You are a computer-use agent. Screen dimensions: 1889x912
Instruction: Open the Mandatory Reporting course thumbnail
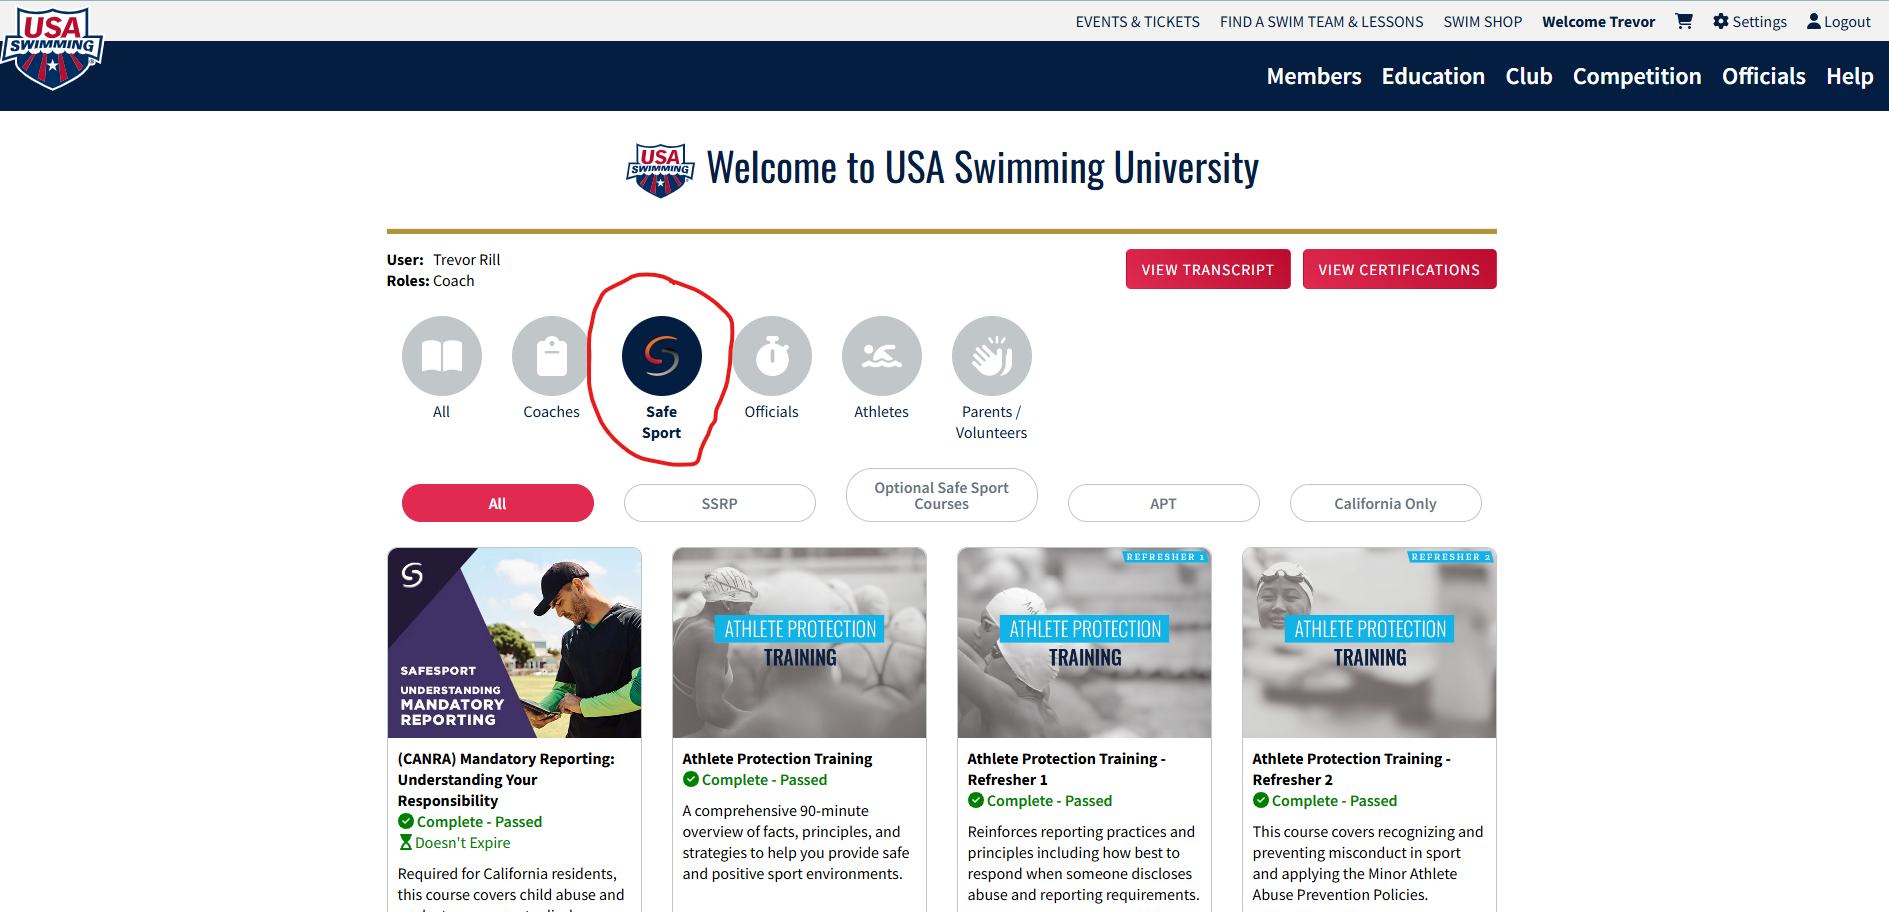point(514,643)
